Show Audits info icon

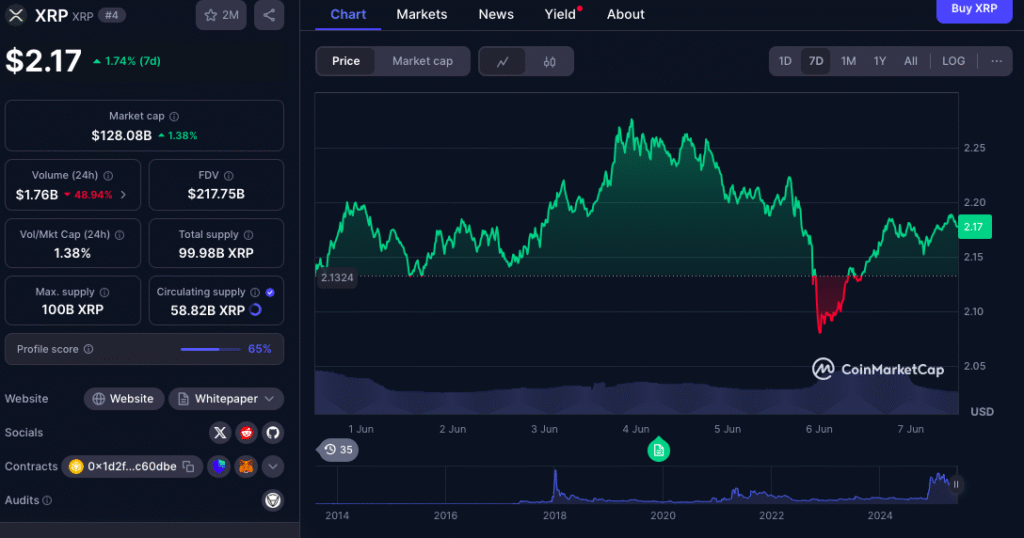(47, 500)
